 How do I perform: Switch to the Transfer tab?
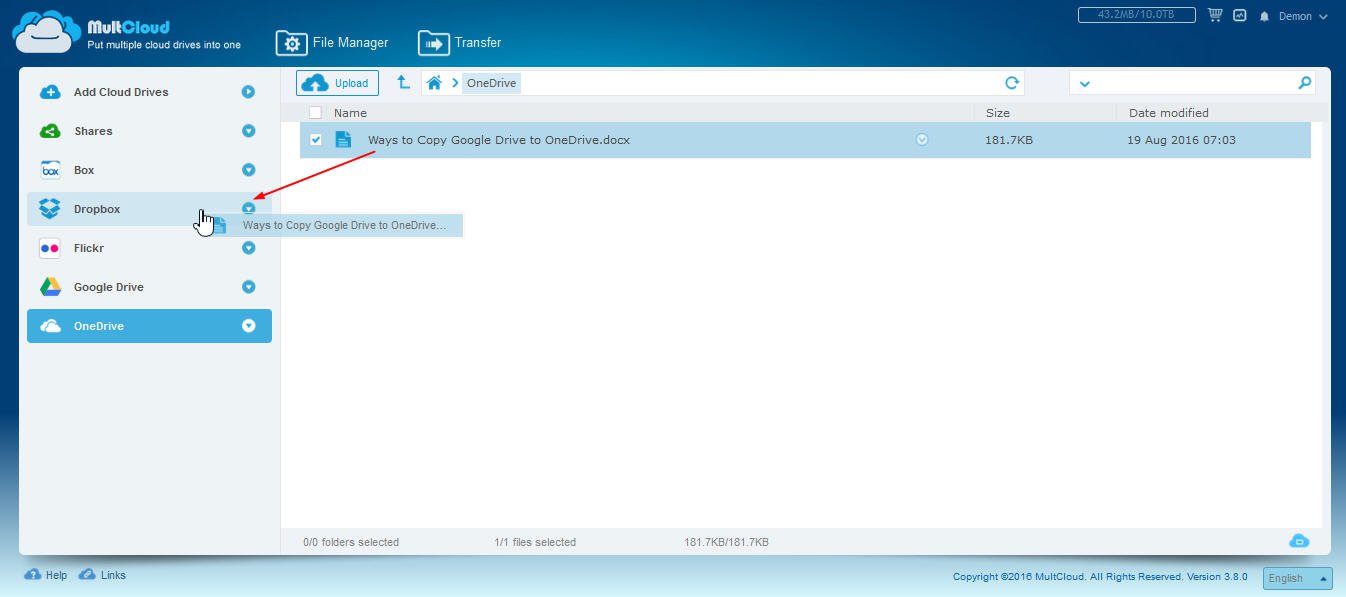[x=460, y=43]
